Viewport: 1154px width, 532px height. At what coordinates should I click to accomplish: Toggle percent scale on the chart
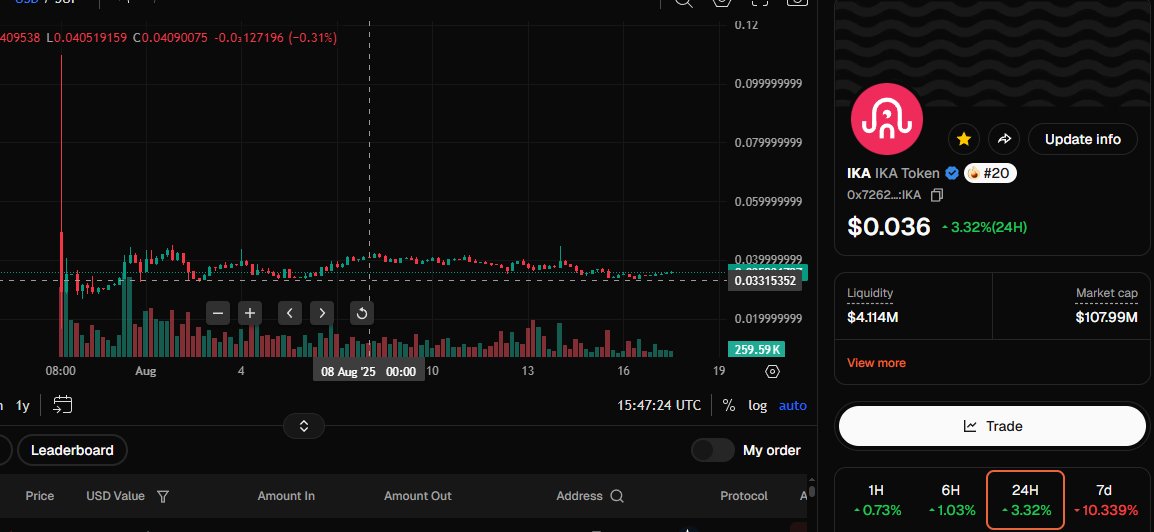point(729,405)
